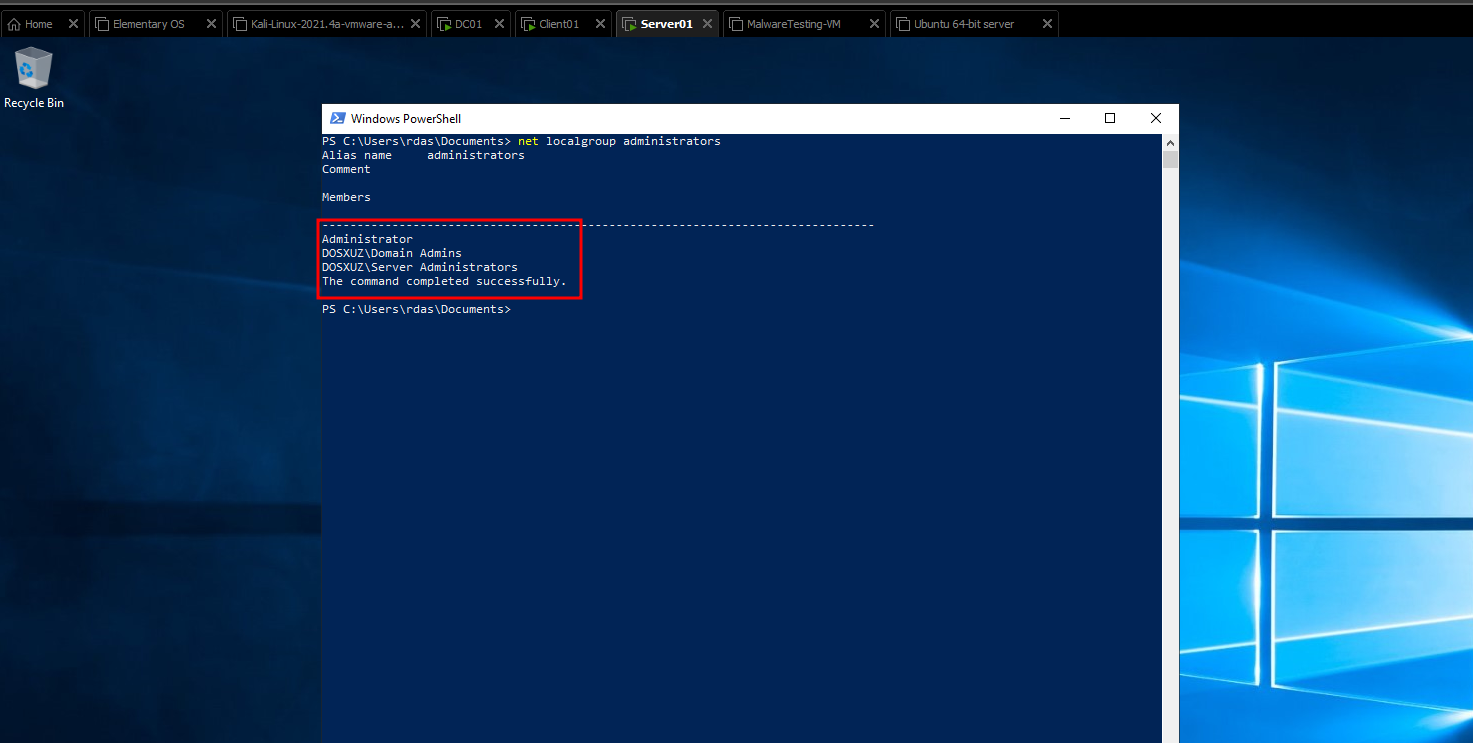Viewport: 1473px width, 743px height.
Task: Close the Home tab
Action: (x=73, y=24)
